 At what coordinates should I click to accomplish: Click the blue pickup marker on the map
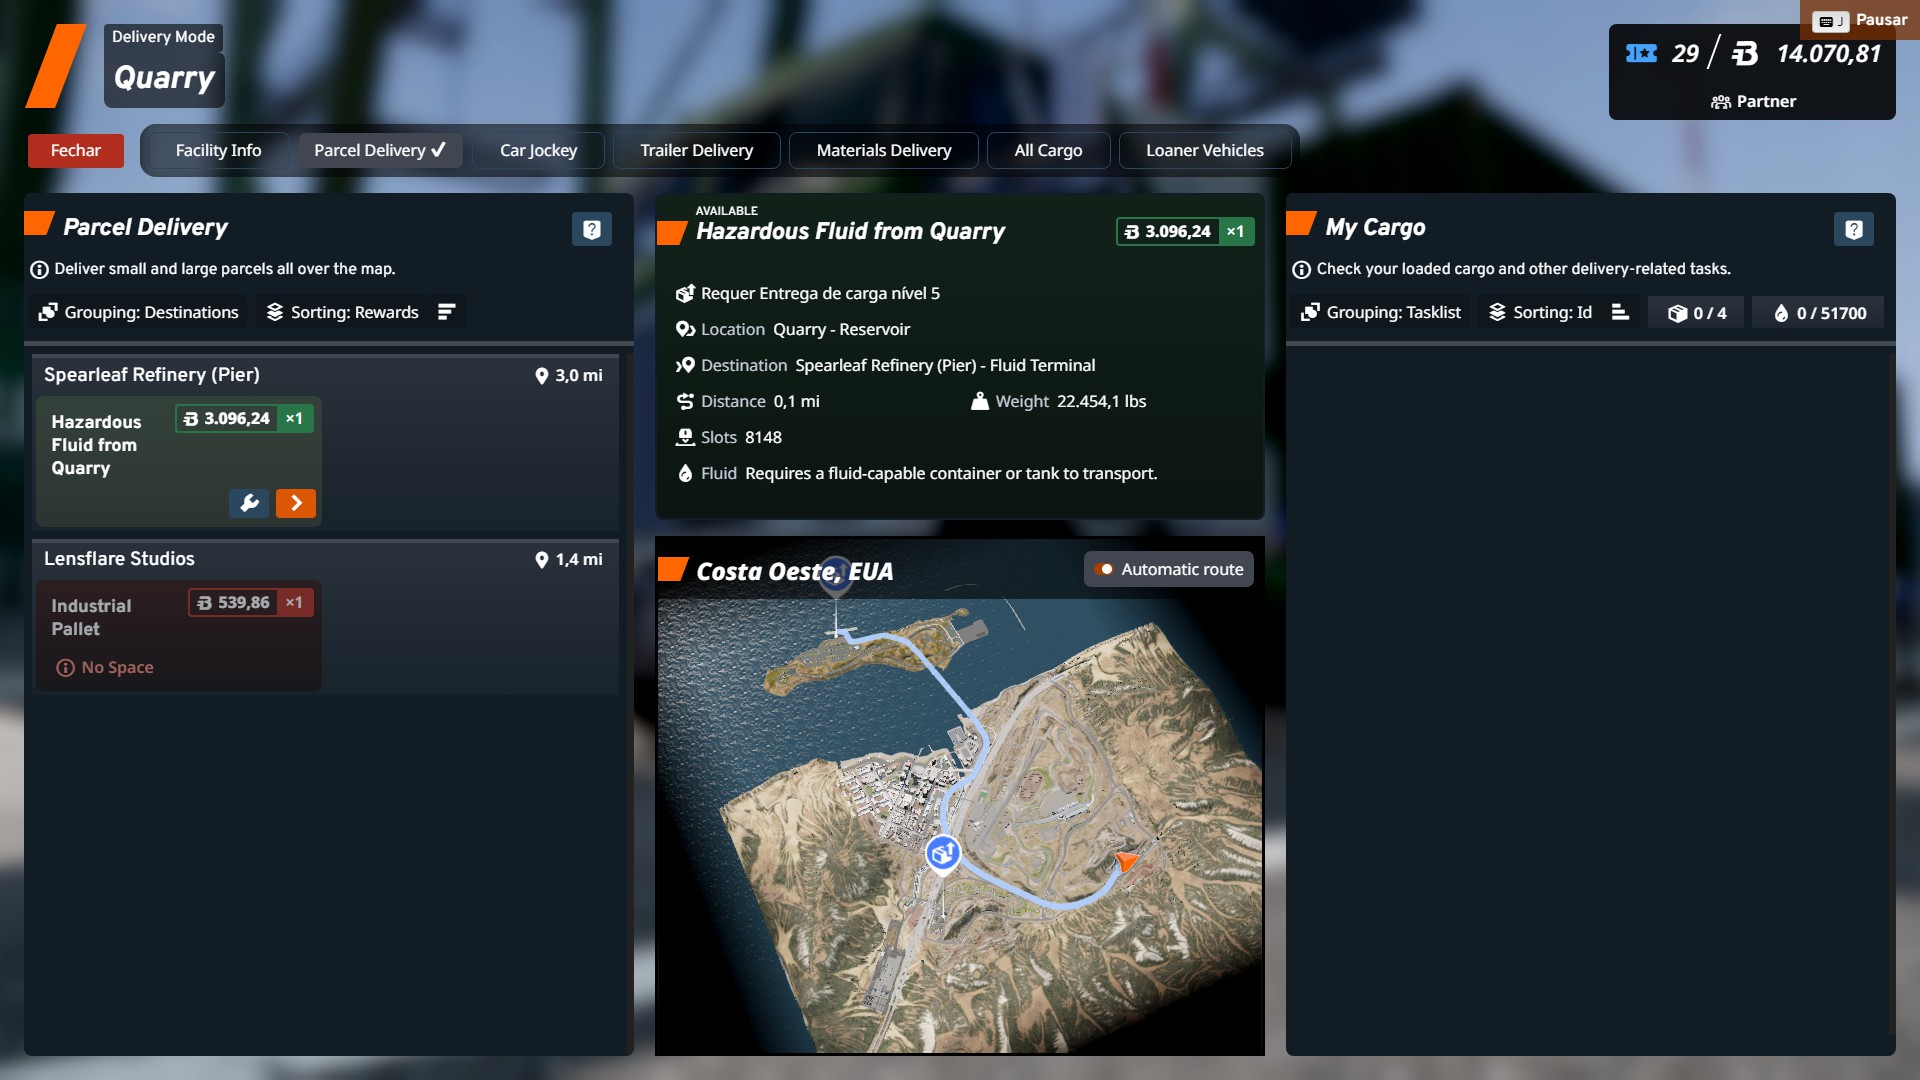pyautogui.click(x=942, y=853)
